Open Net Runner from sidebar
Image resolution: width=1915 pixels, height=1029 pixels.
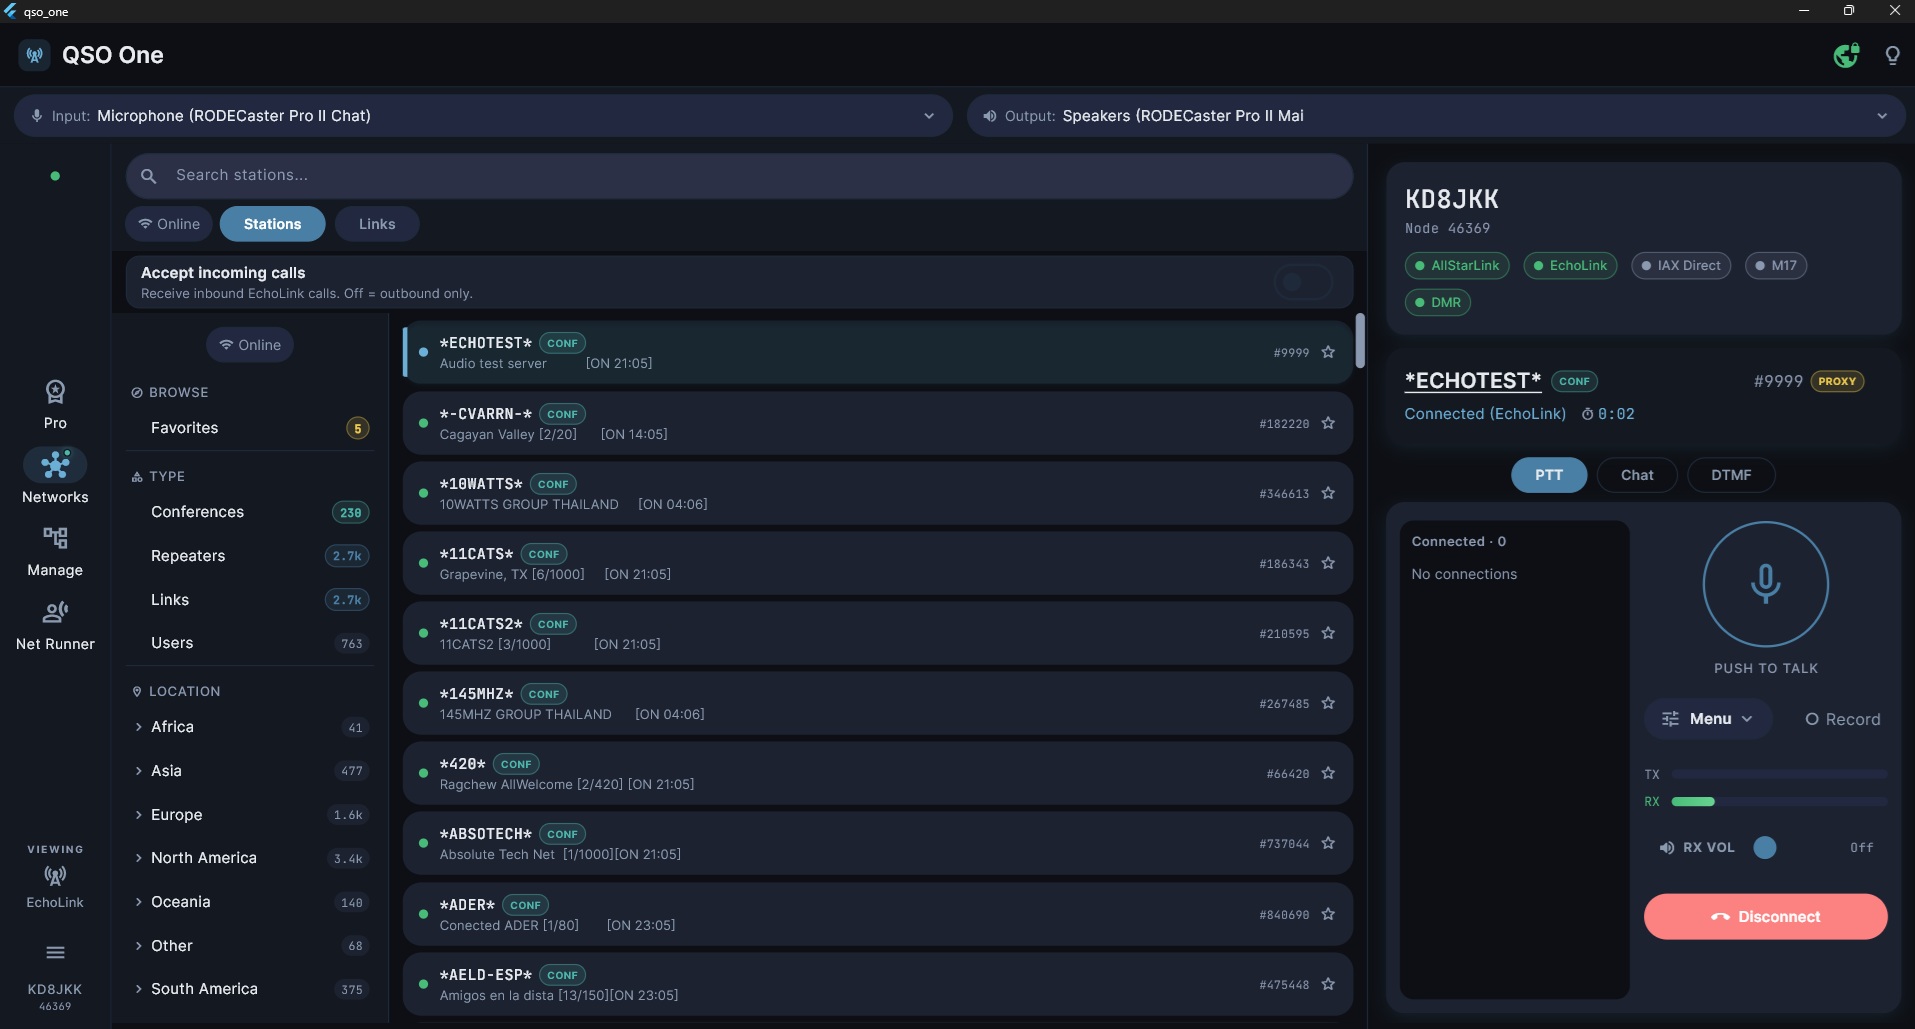tap(55, 626)
